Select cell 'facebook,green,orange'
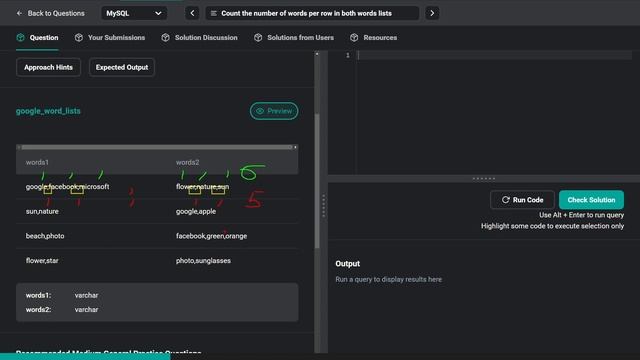 coord(211,236)
